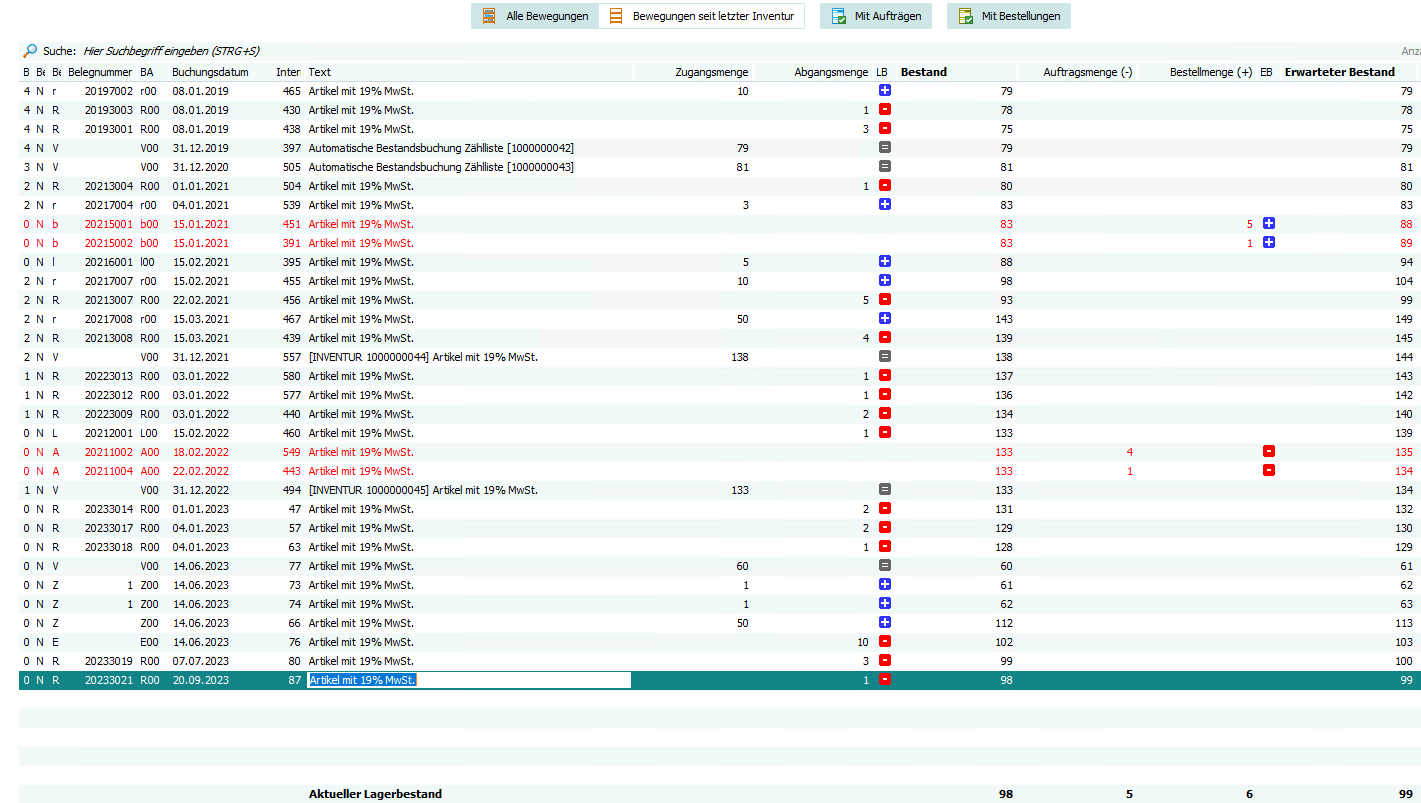The image size is (1421, 803).
Task: Click the red minus icon for document 20193003
Action: 885,110
